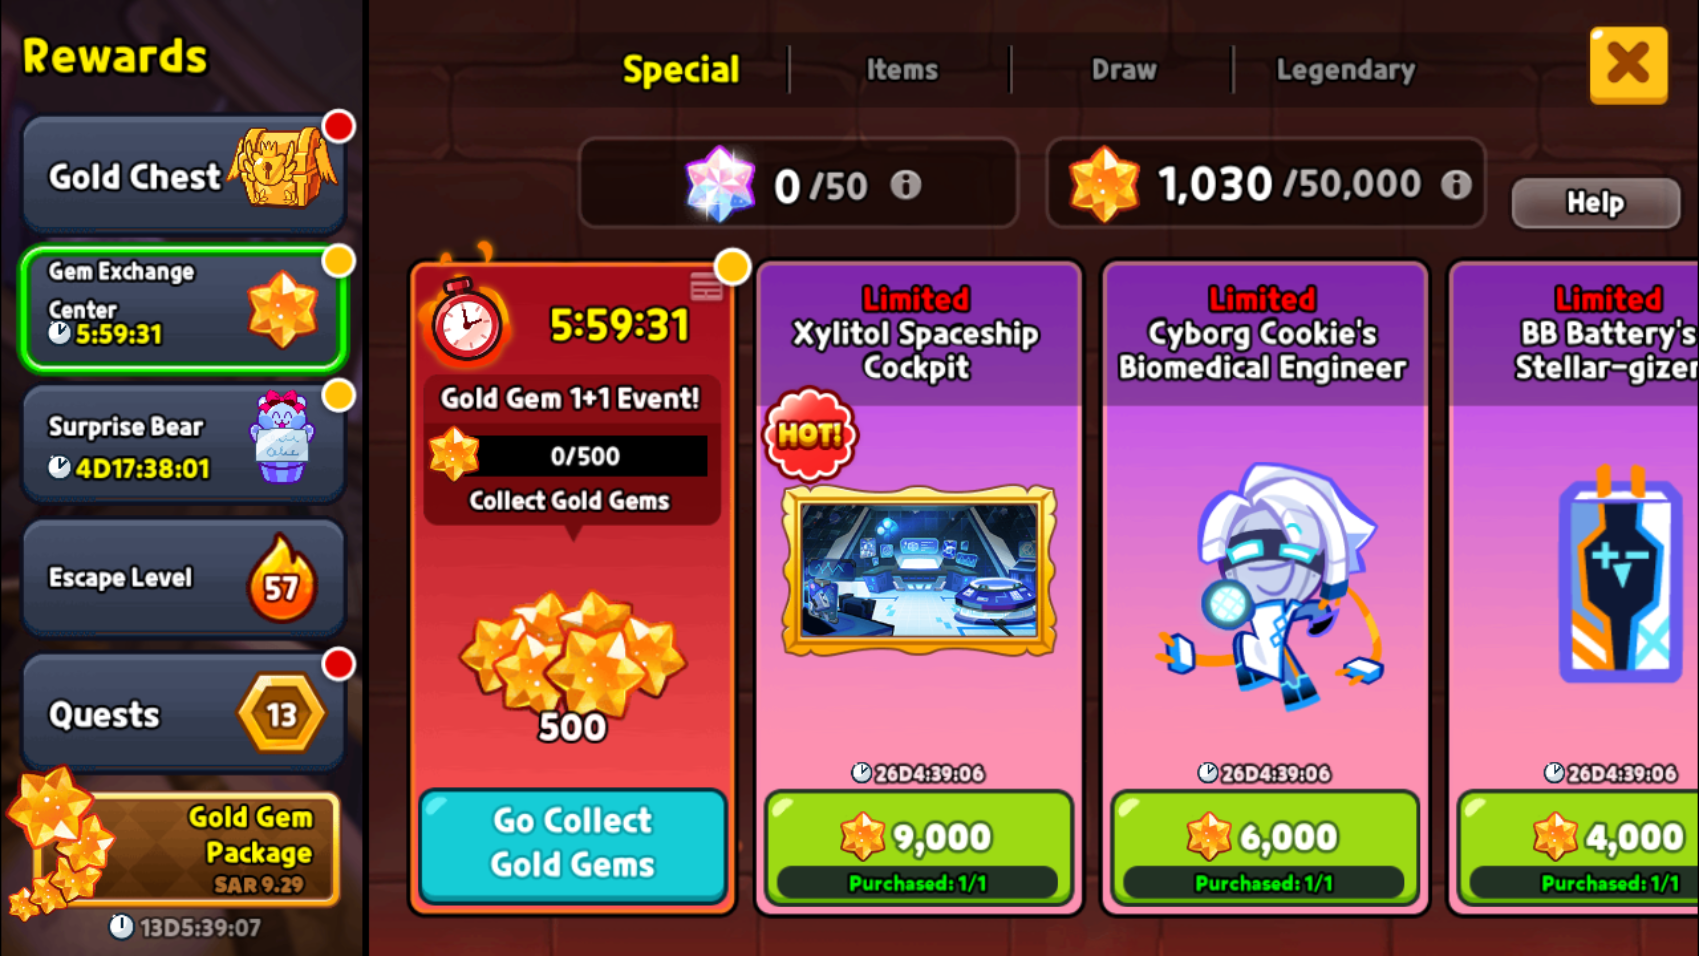This screenshot has height=956, width=1699.
Task: Select the Special tab
Action: (x=681, y=69)
